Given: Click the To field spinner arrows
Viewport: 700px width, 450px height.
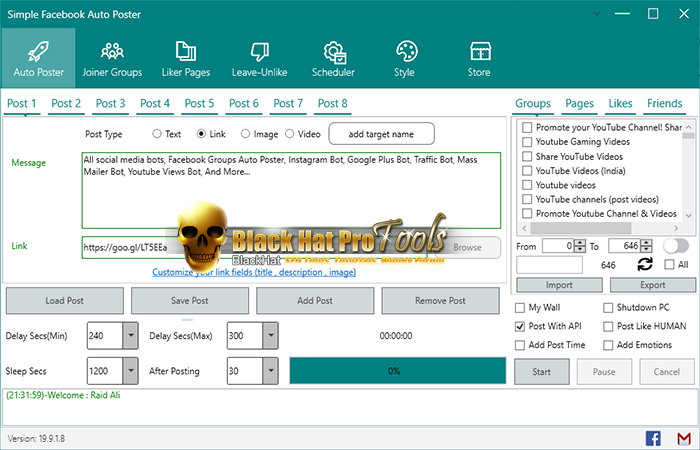Looking at the screenshot, I should click(x=646, y=246).
